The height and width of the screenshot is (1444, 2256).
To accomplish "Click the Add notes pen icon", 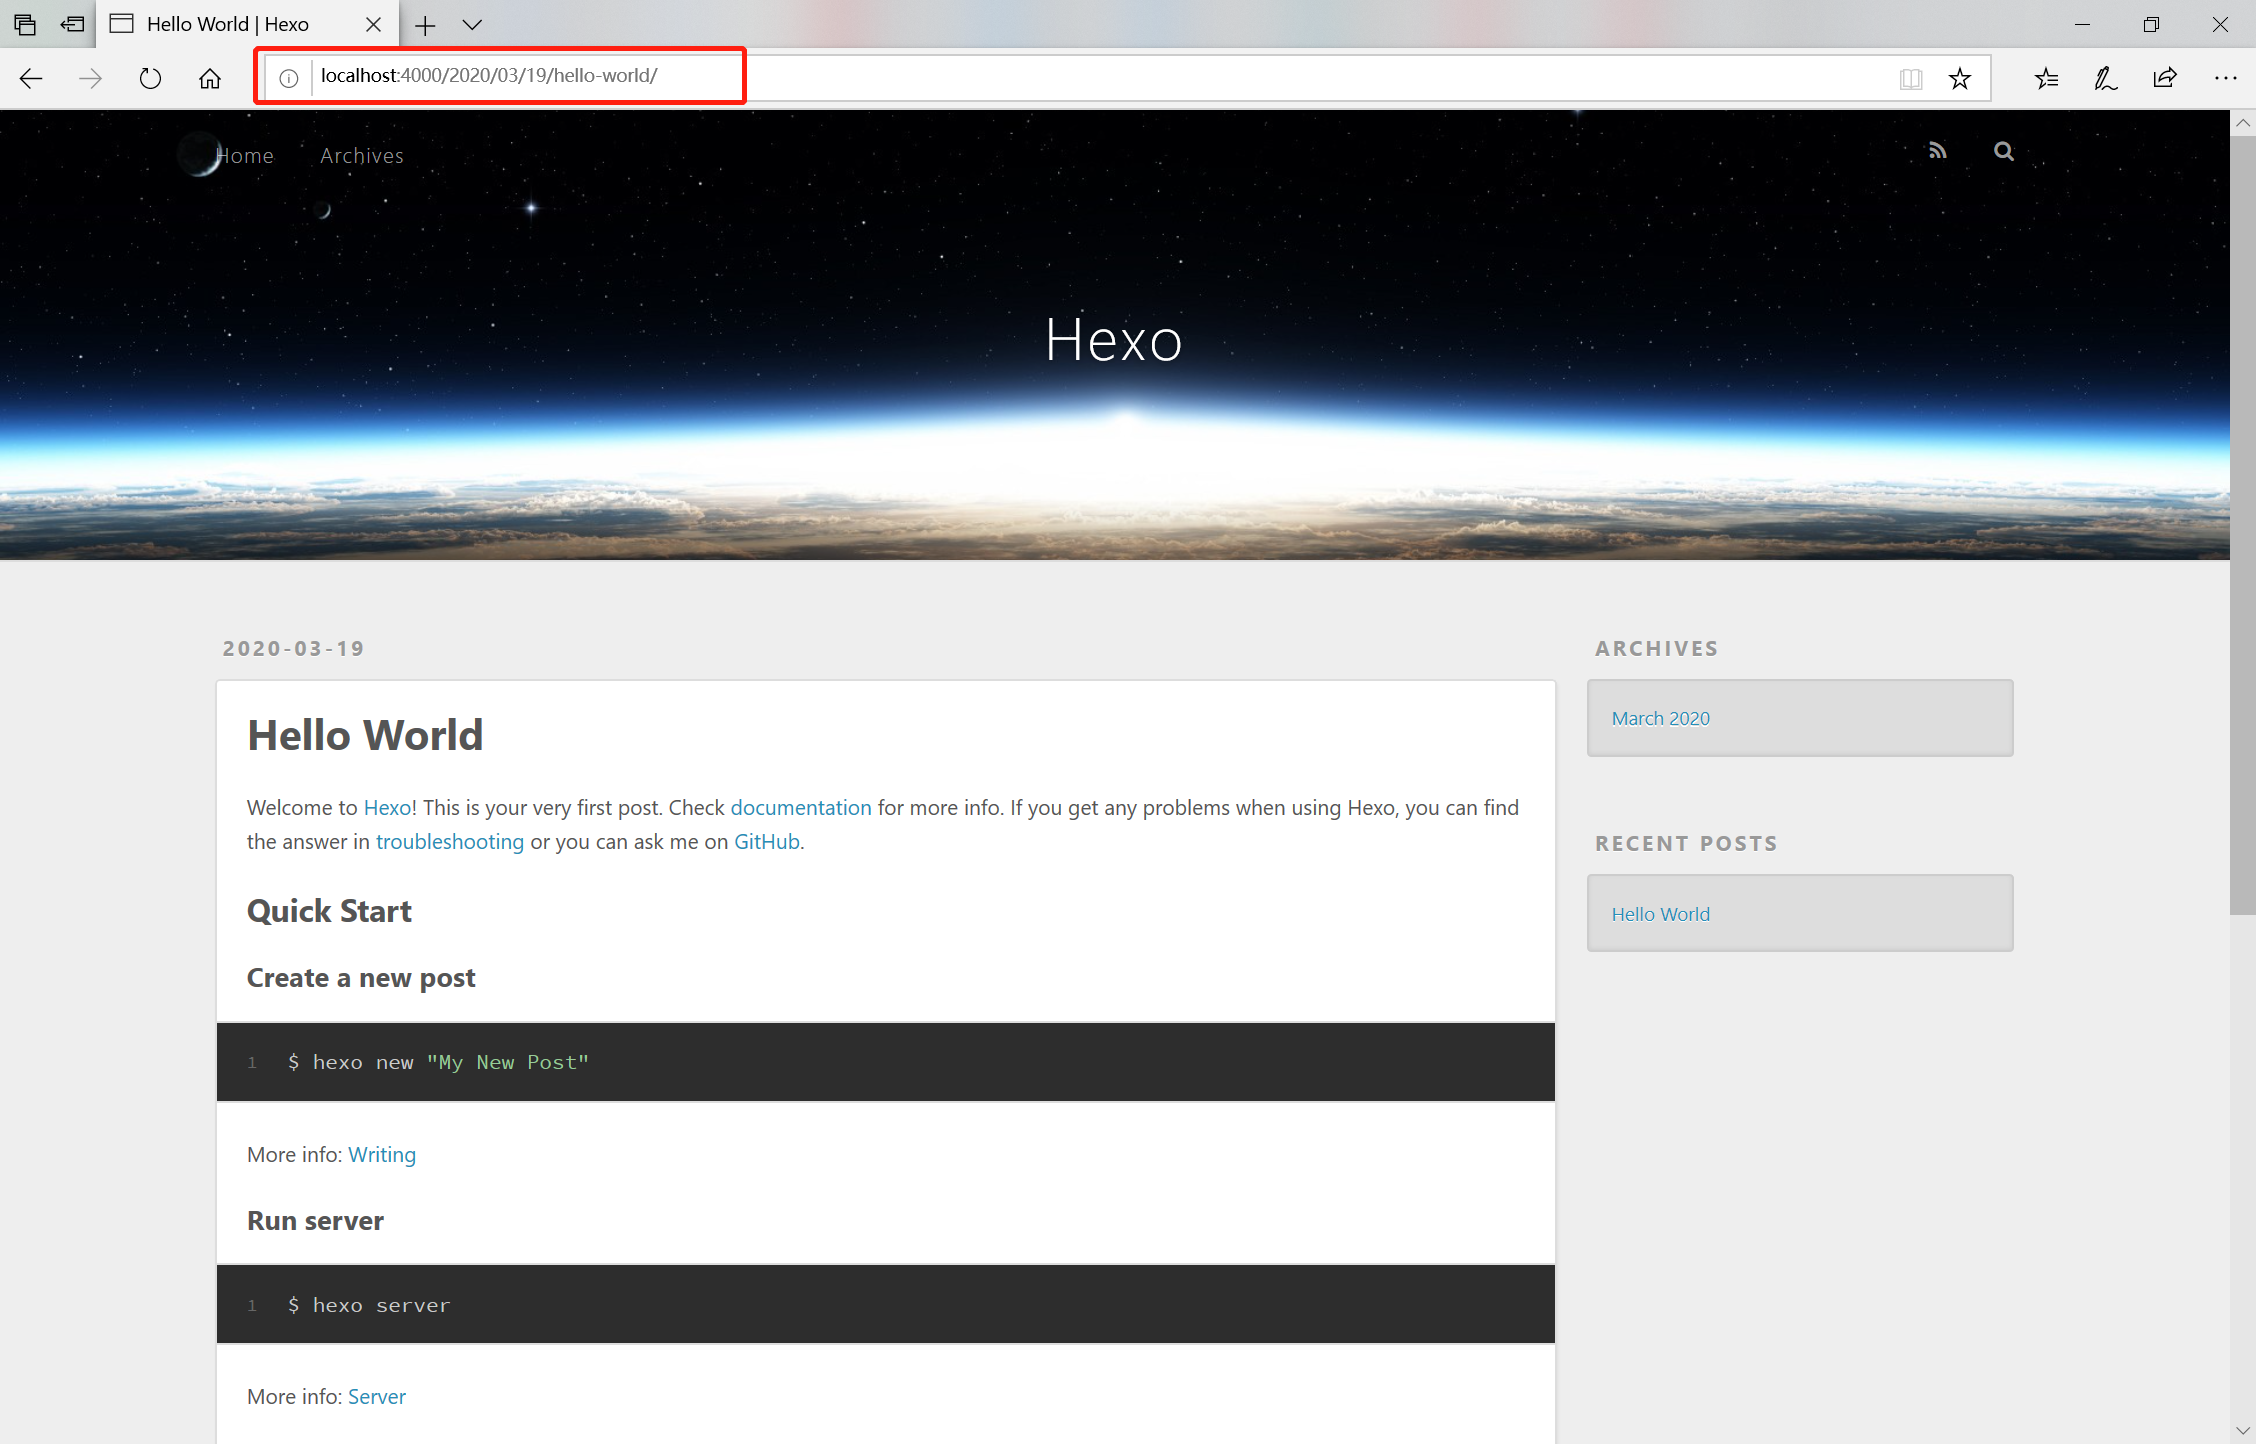I will click(2105, 78).
